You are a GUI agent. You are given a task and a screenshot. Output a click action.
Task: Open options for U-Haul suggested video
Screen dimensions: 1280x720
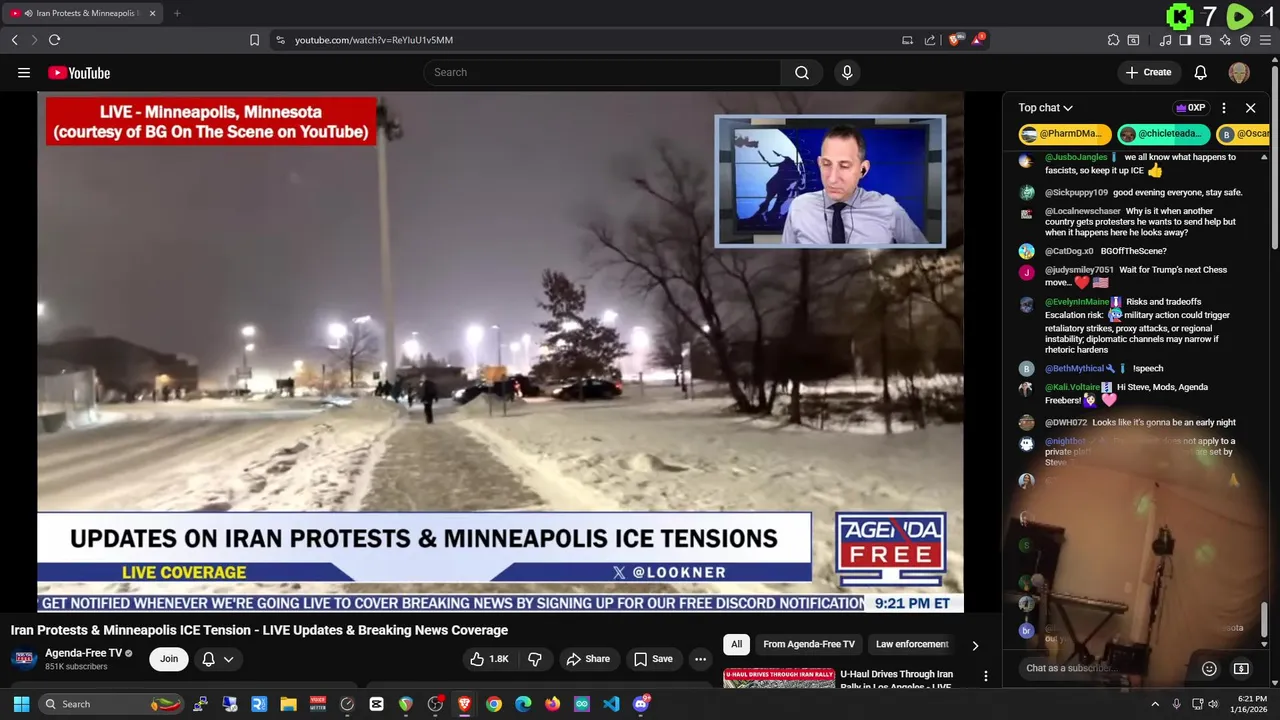[986, 676]
